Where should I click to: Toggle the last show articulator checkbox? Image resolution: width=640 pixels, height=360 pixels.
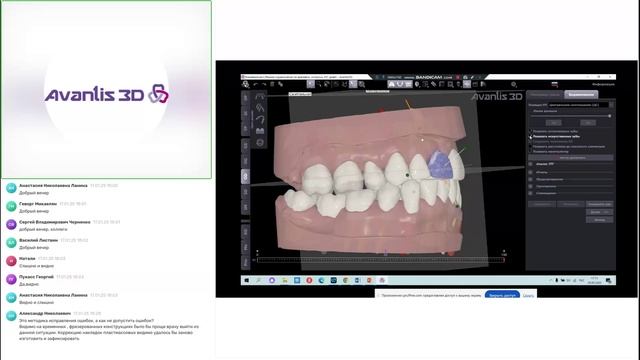[x=531, y=151]
